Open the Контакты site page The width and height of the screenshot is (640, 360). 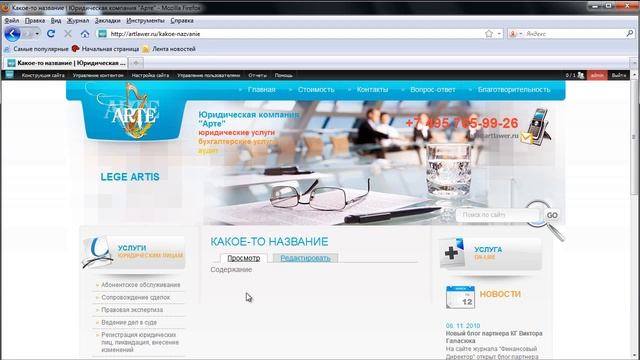tap(372, 89)
